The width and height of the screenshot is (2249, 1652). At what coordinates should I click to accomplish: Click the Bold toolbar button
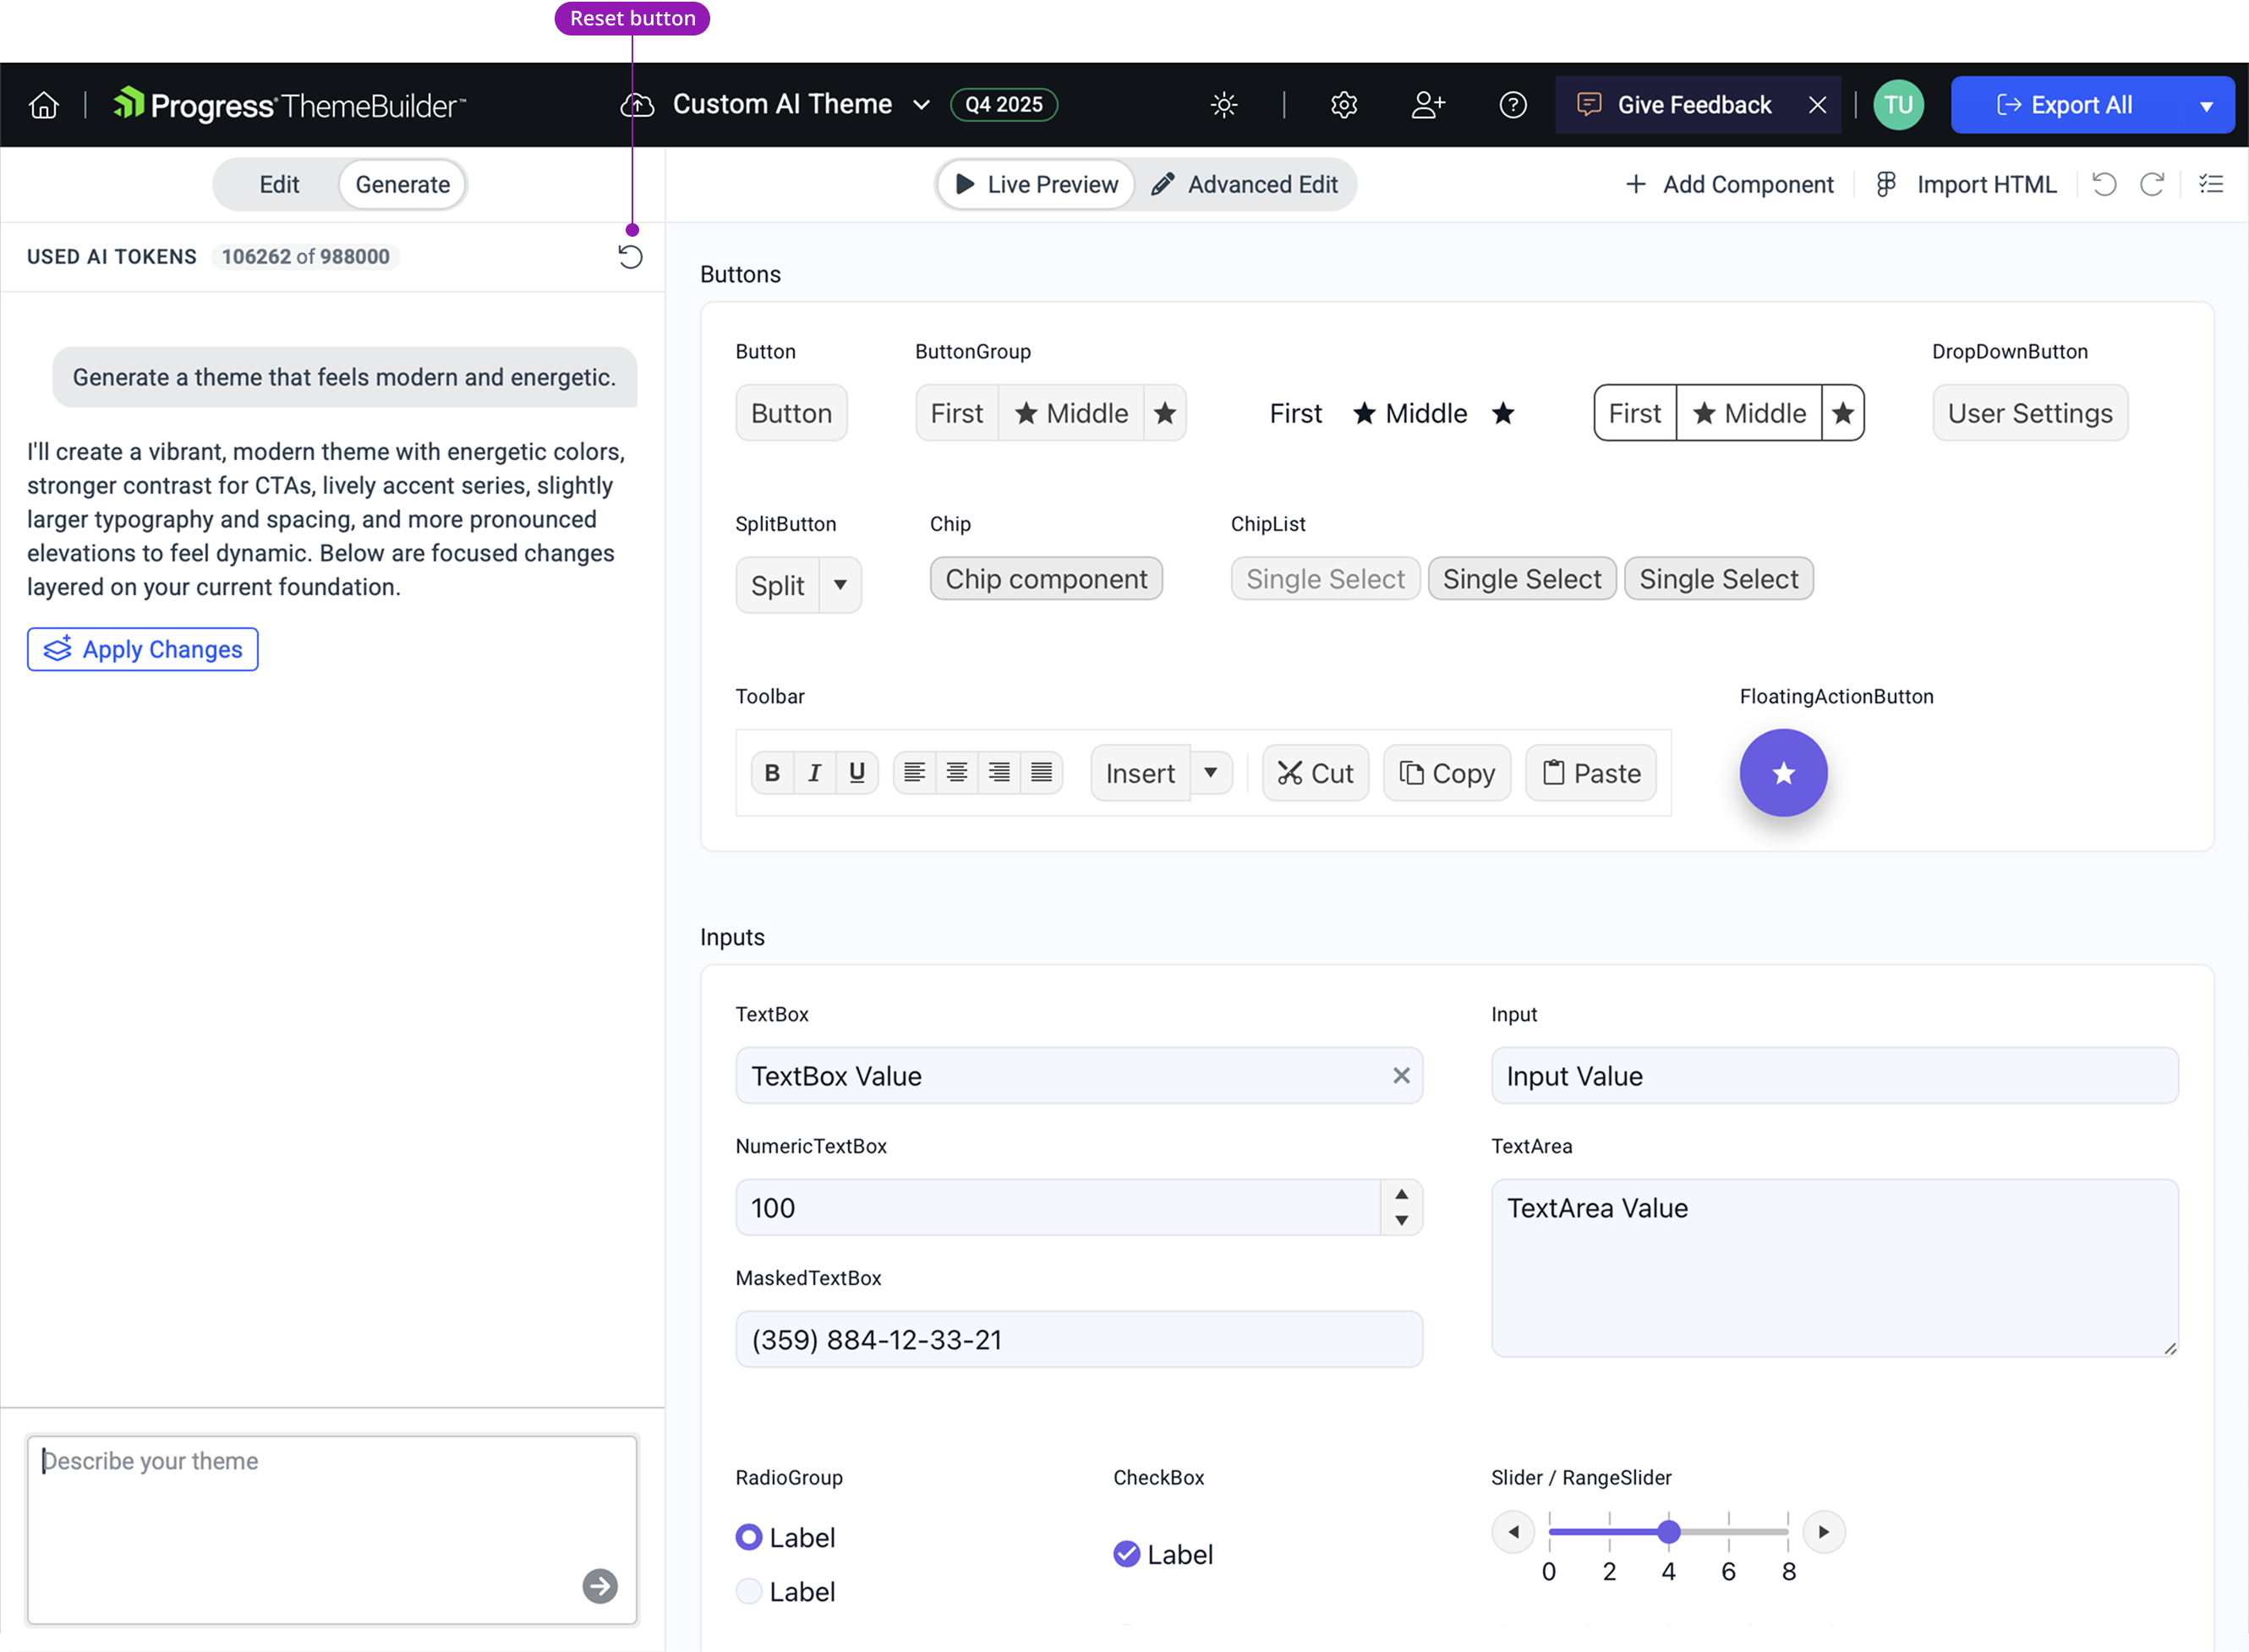click(772, 773)
